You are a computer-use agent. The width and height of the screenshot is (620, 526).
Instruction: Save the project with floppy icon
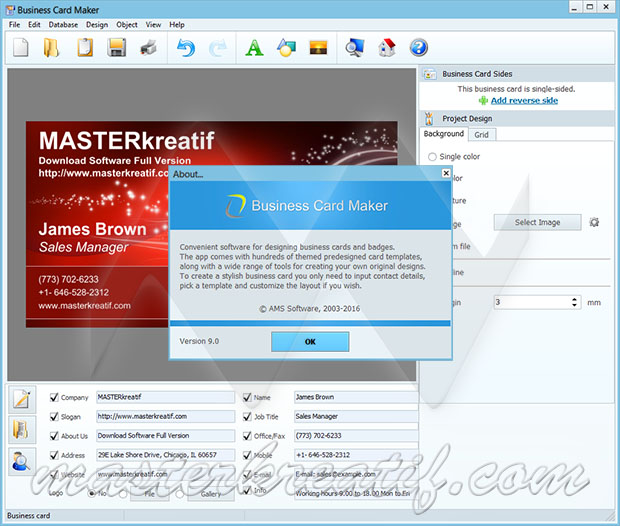pyautogui.click(x=117, y=48)
